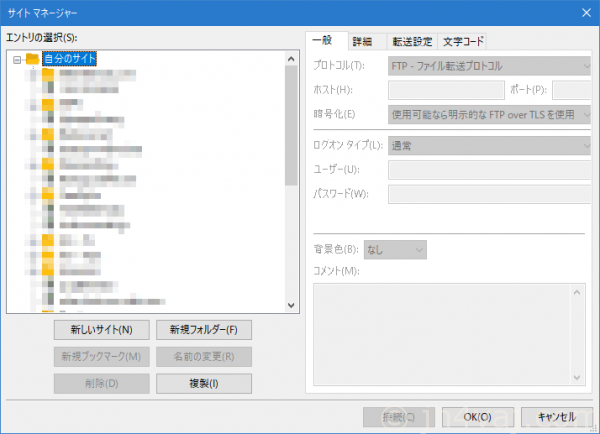Focus the ユーザー text field
This screenshot has height=434, width=600.
click(x=489, y=169)
